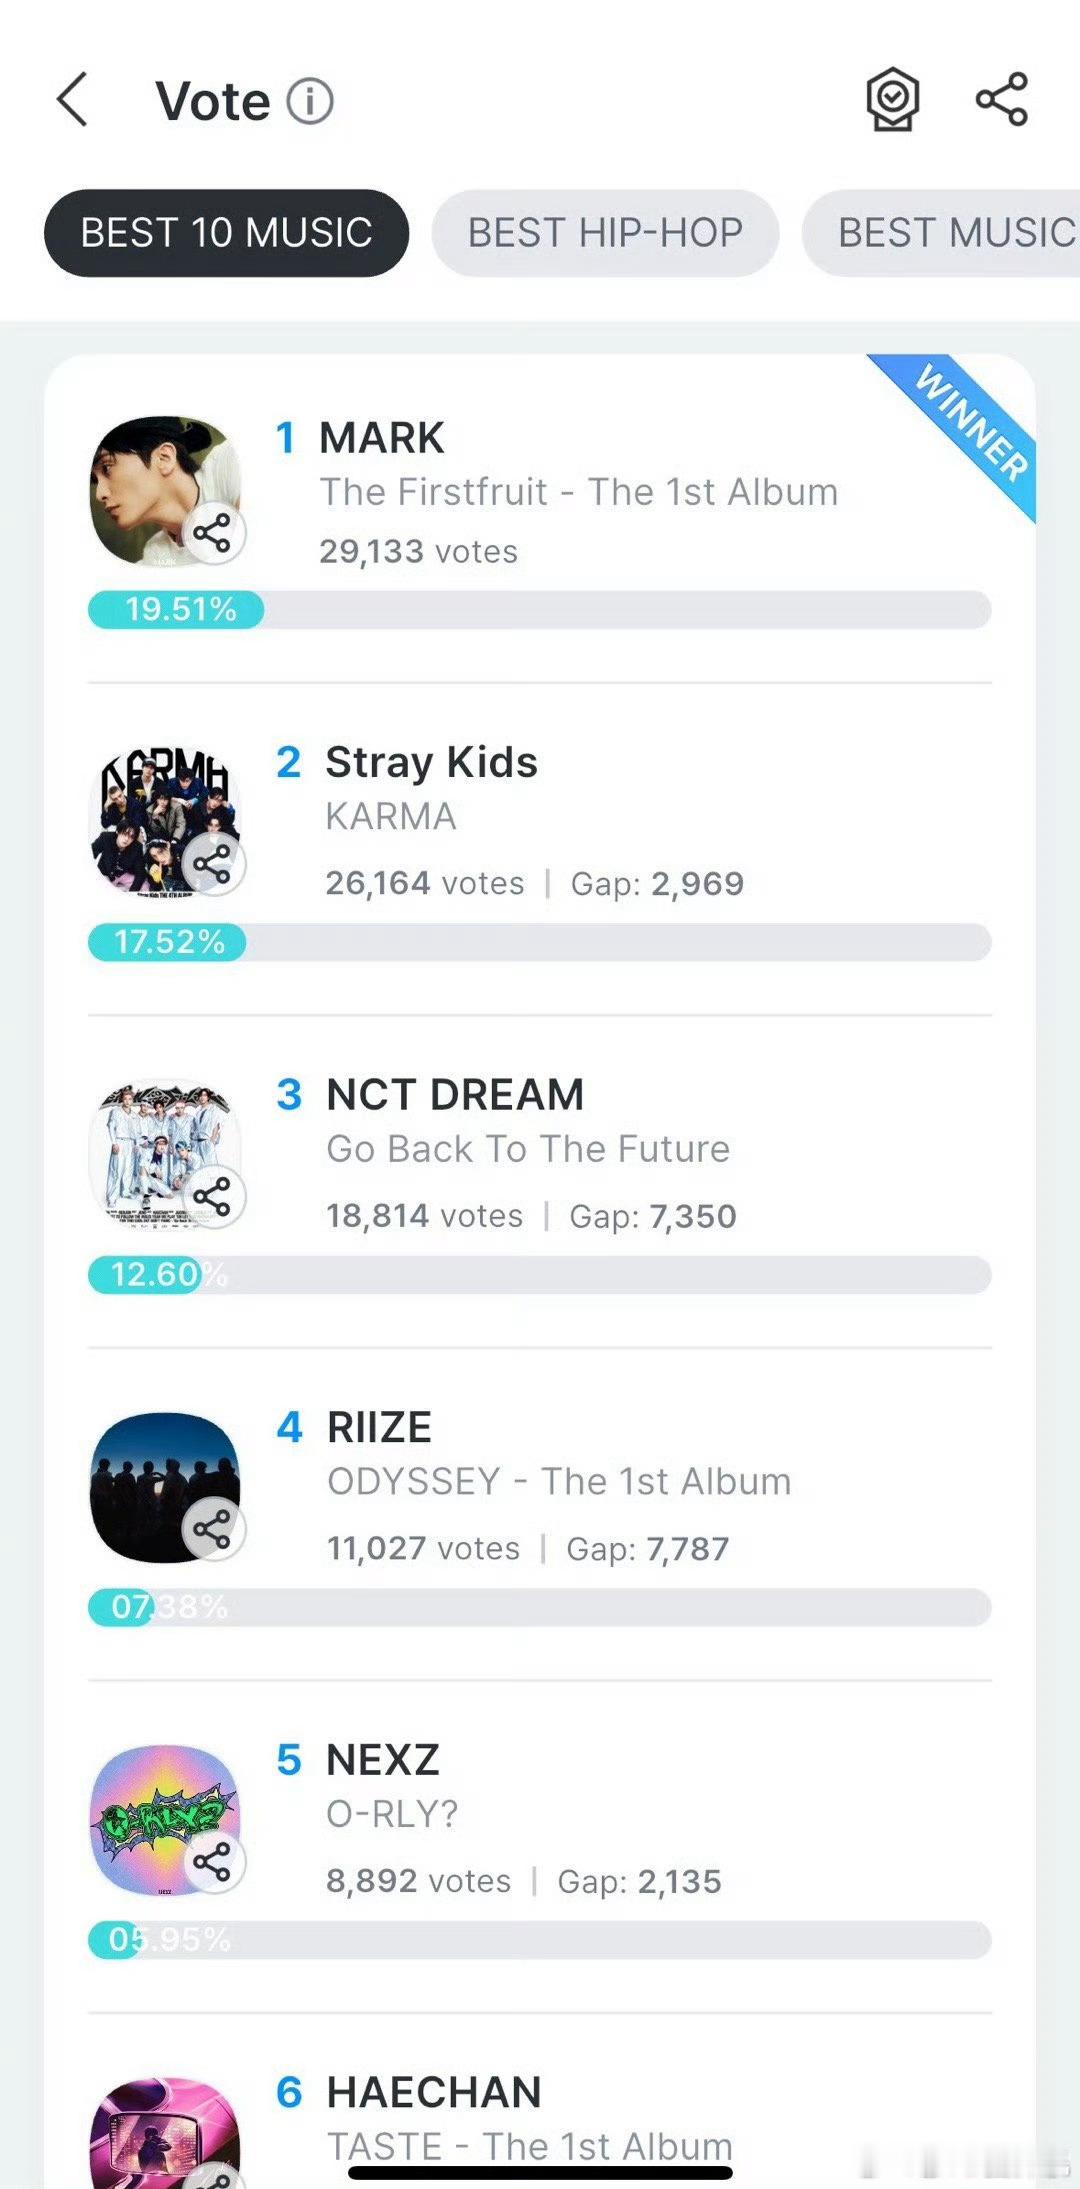Share MARK's album entry
1080x2189 pixels.
(x=212, y=532)
